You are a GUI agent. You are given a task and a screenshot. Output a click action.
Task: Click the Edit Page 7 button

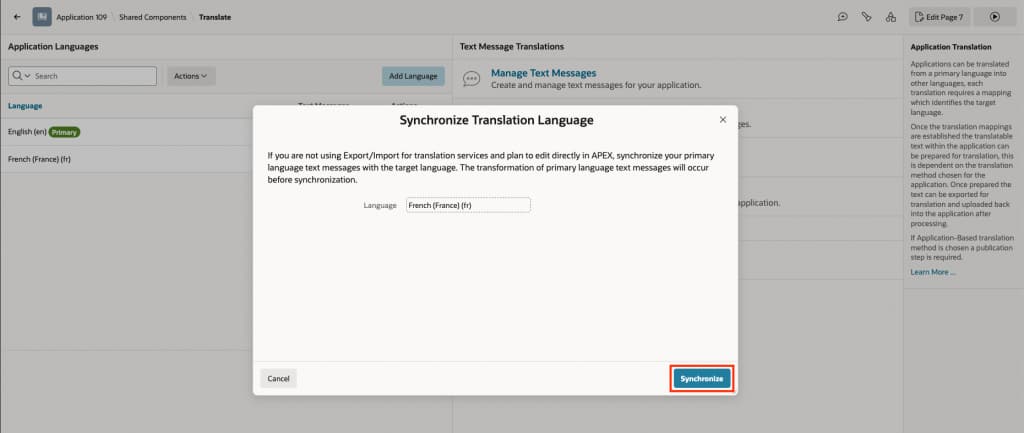coord(939,17)
